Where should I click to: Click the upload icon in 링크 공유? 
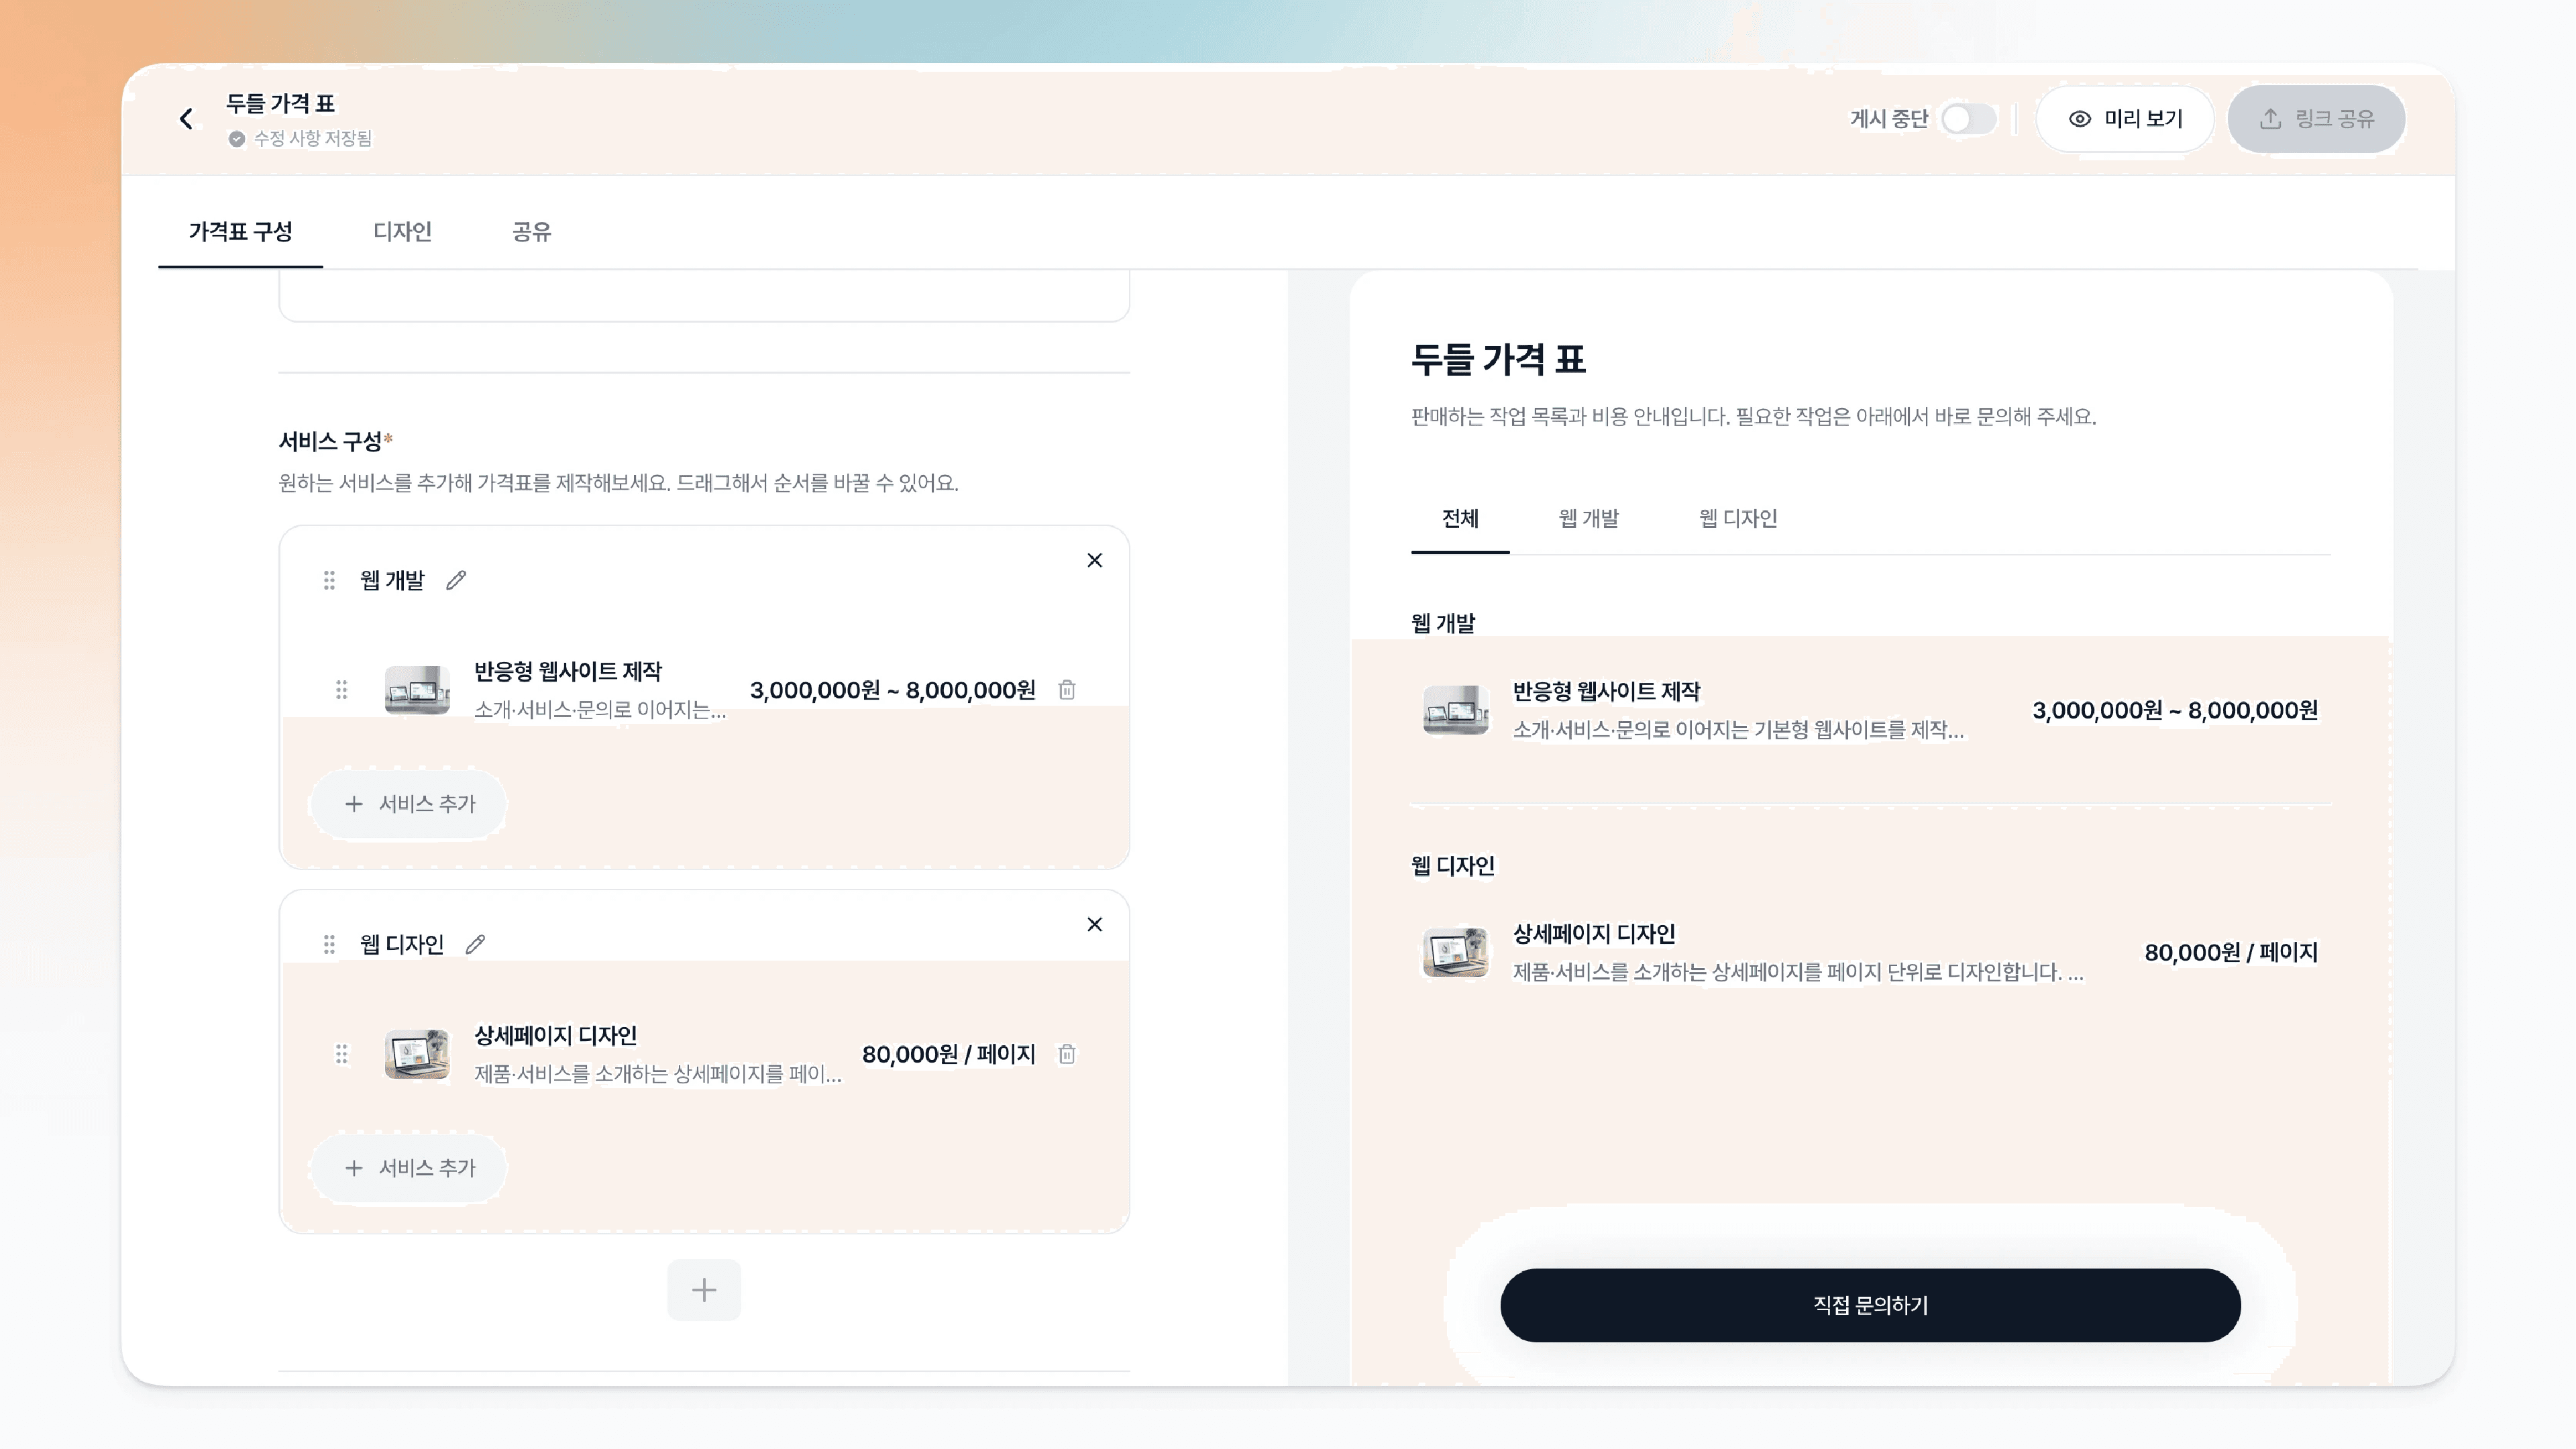tap(2271, 119)
